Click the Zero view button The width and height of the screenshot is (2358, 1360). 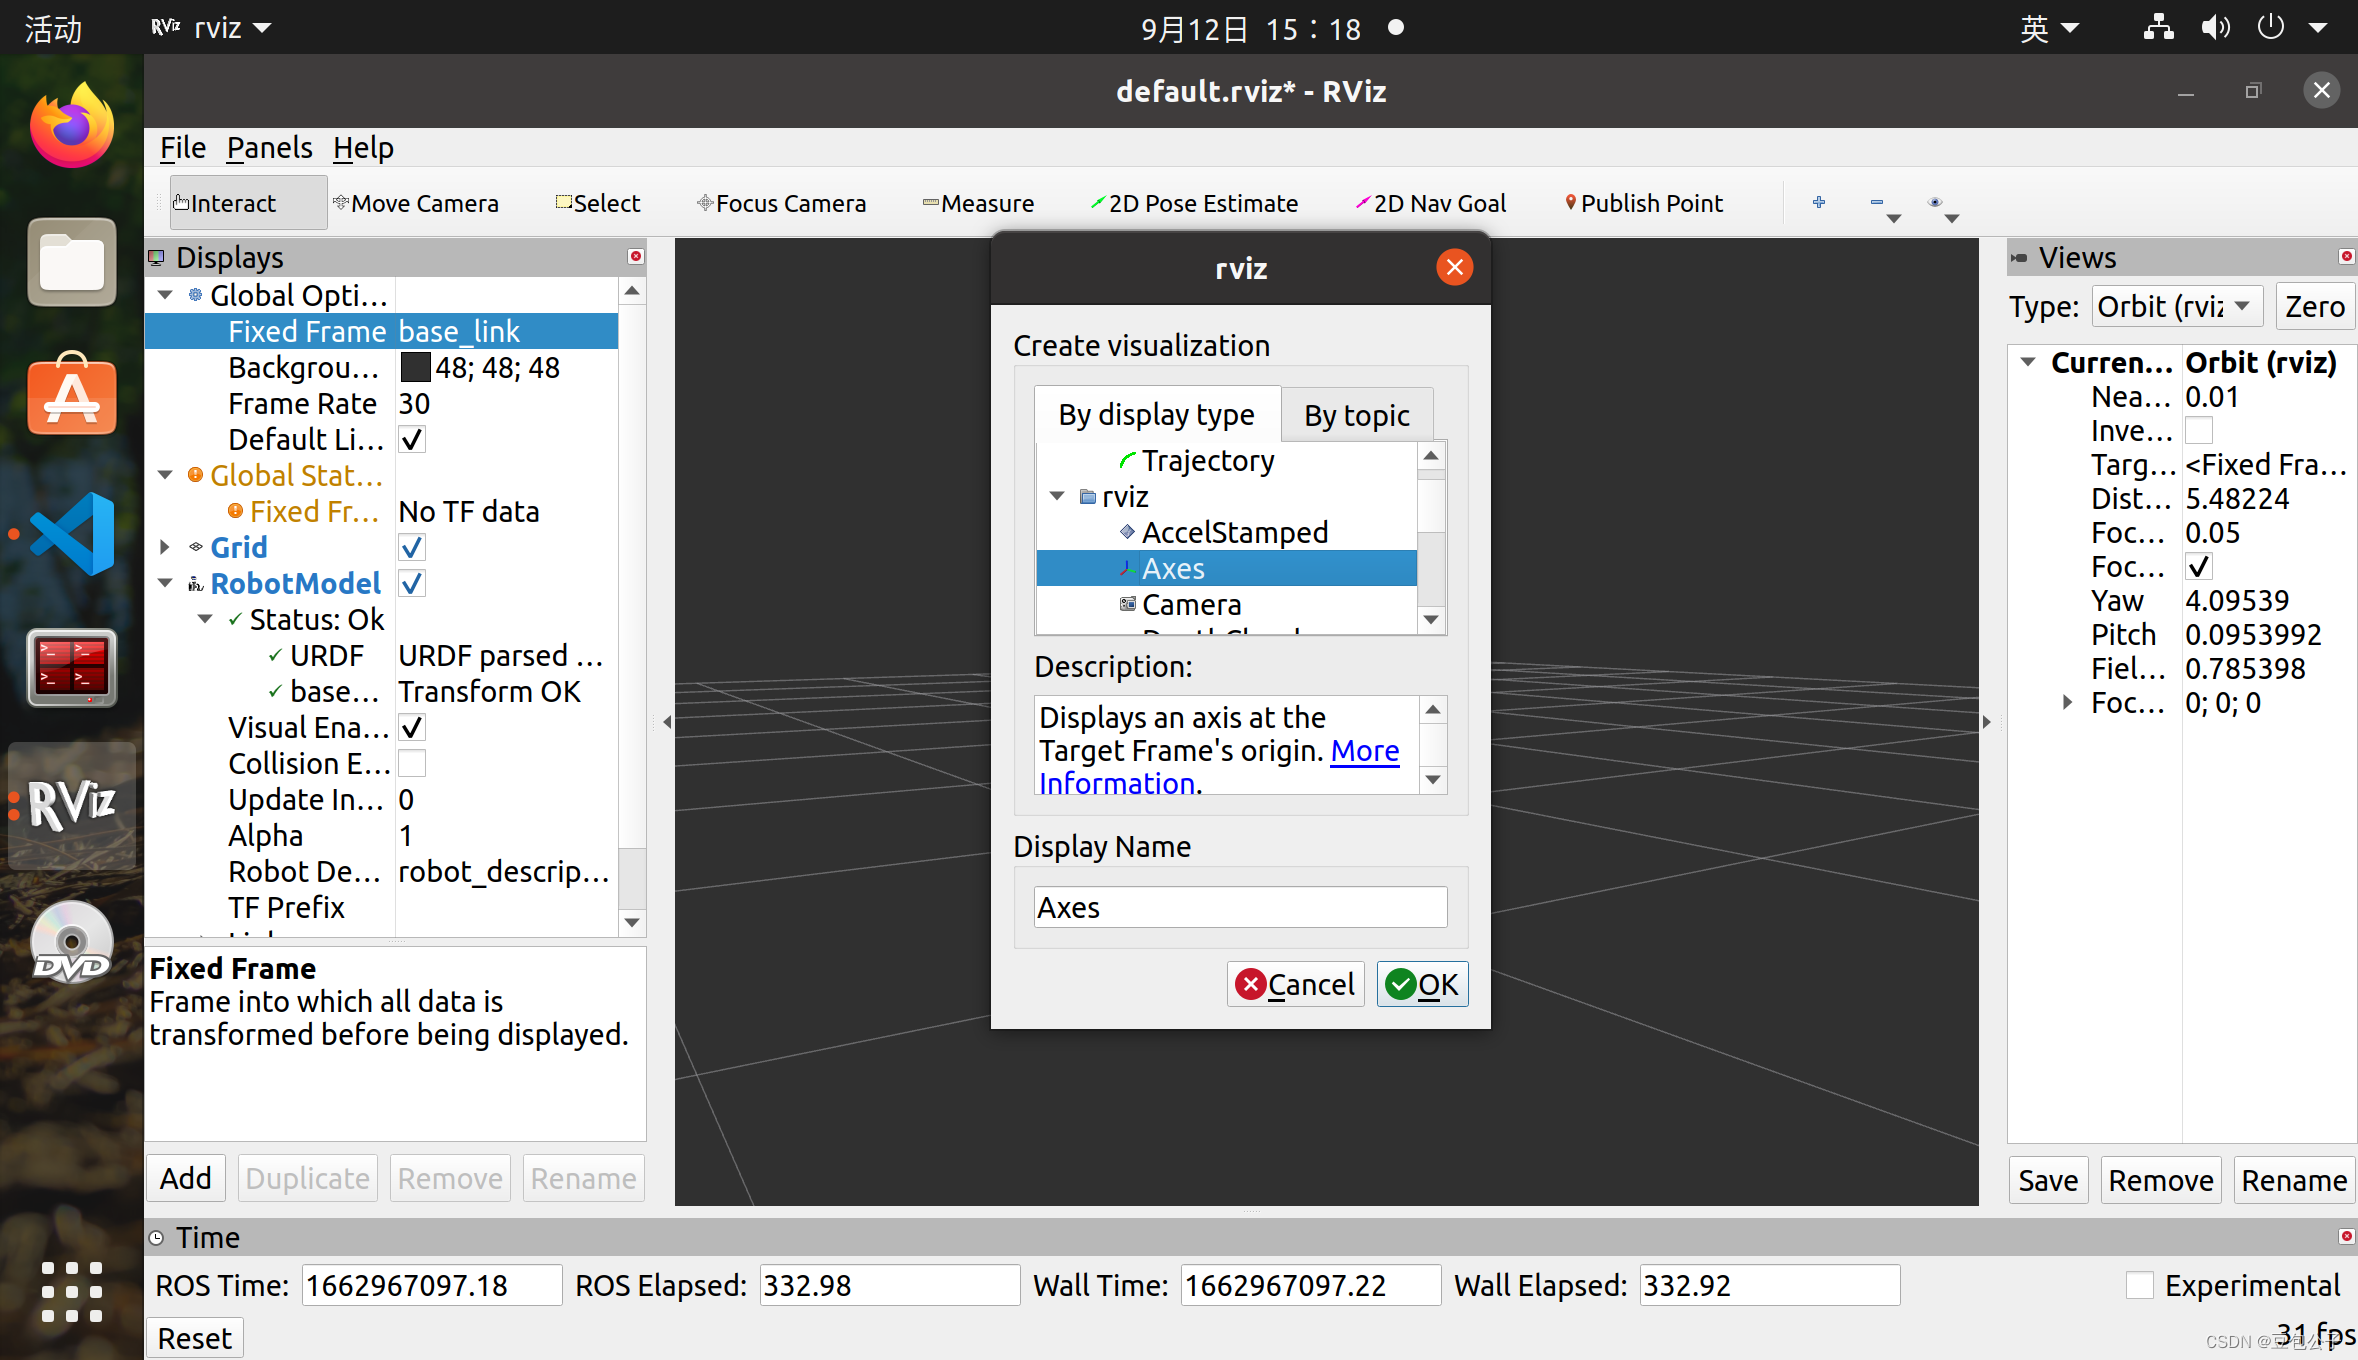2314,306
